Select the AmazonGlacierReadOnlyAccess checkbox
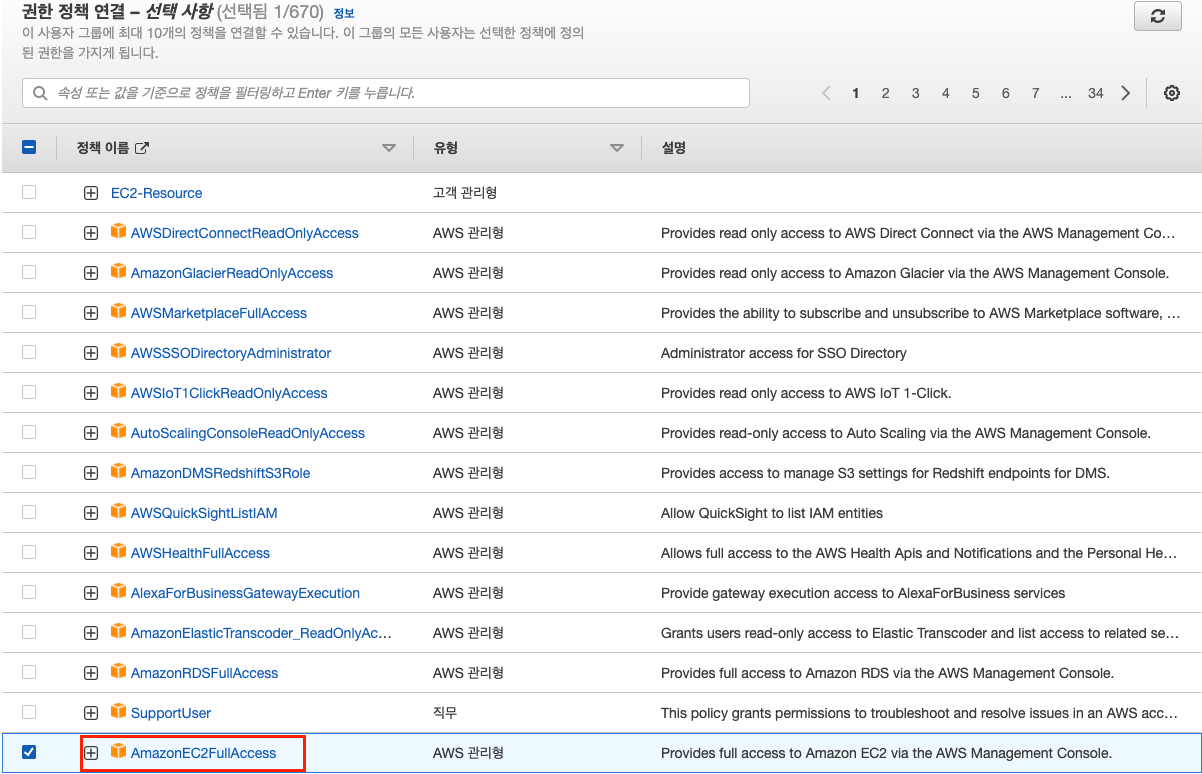This screenshot has height=774, width=1202. pyautogui.click(x=29, y=272)
